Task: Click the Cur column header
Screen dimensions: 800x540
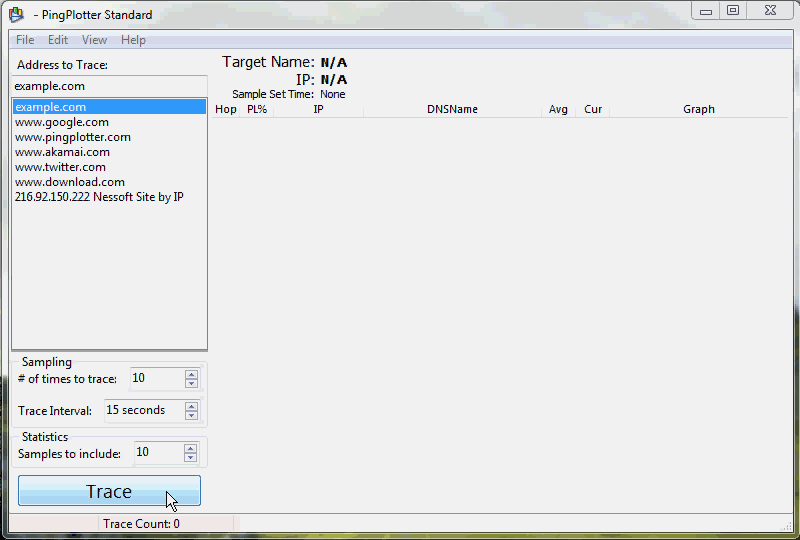Action: [593, 109]
